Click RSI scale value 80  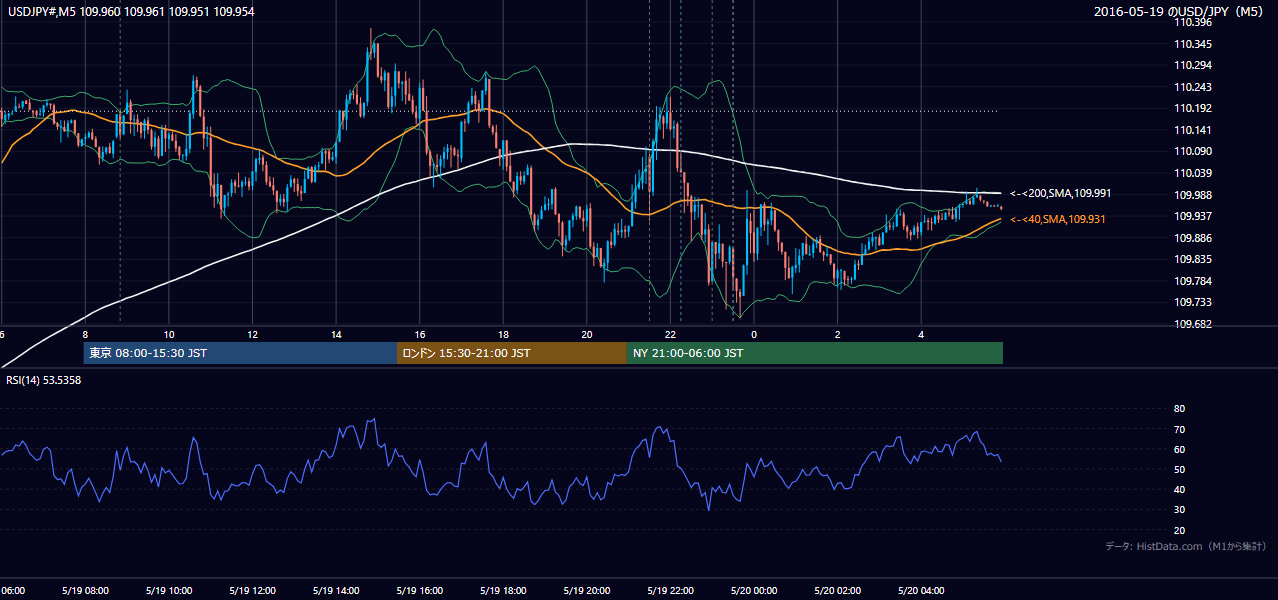tap(1179, 409)
